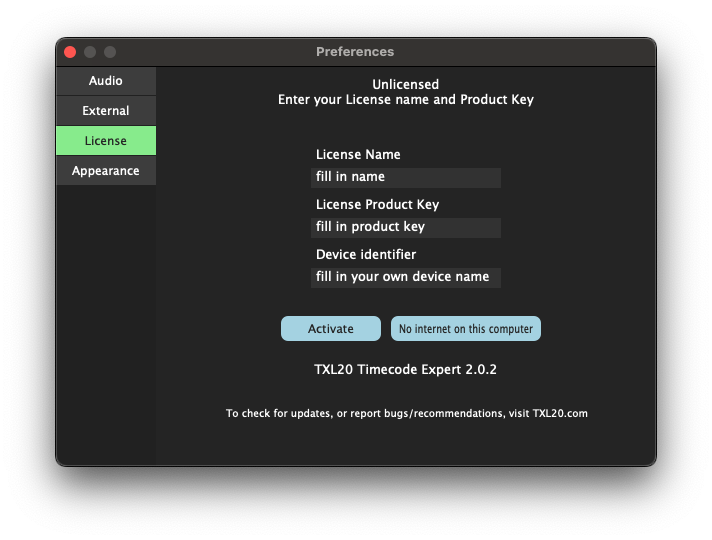Select the highlighted License tab
Image resolution: width=712 pixels, height=540 pixels.
pyautogui.click(x=106, y=141)
